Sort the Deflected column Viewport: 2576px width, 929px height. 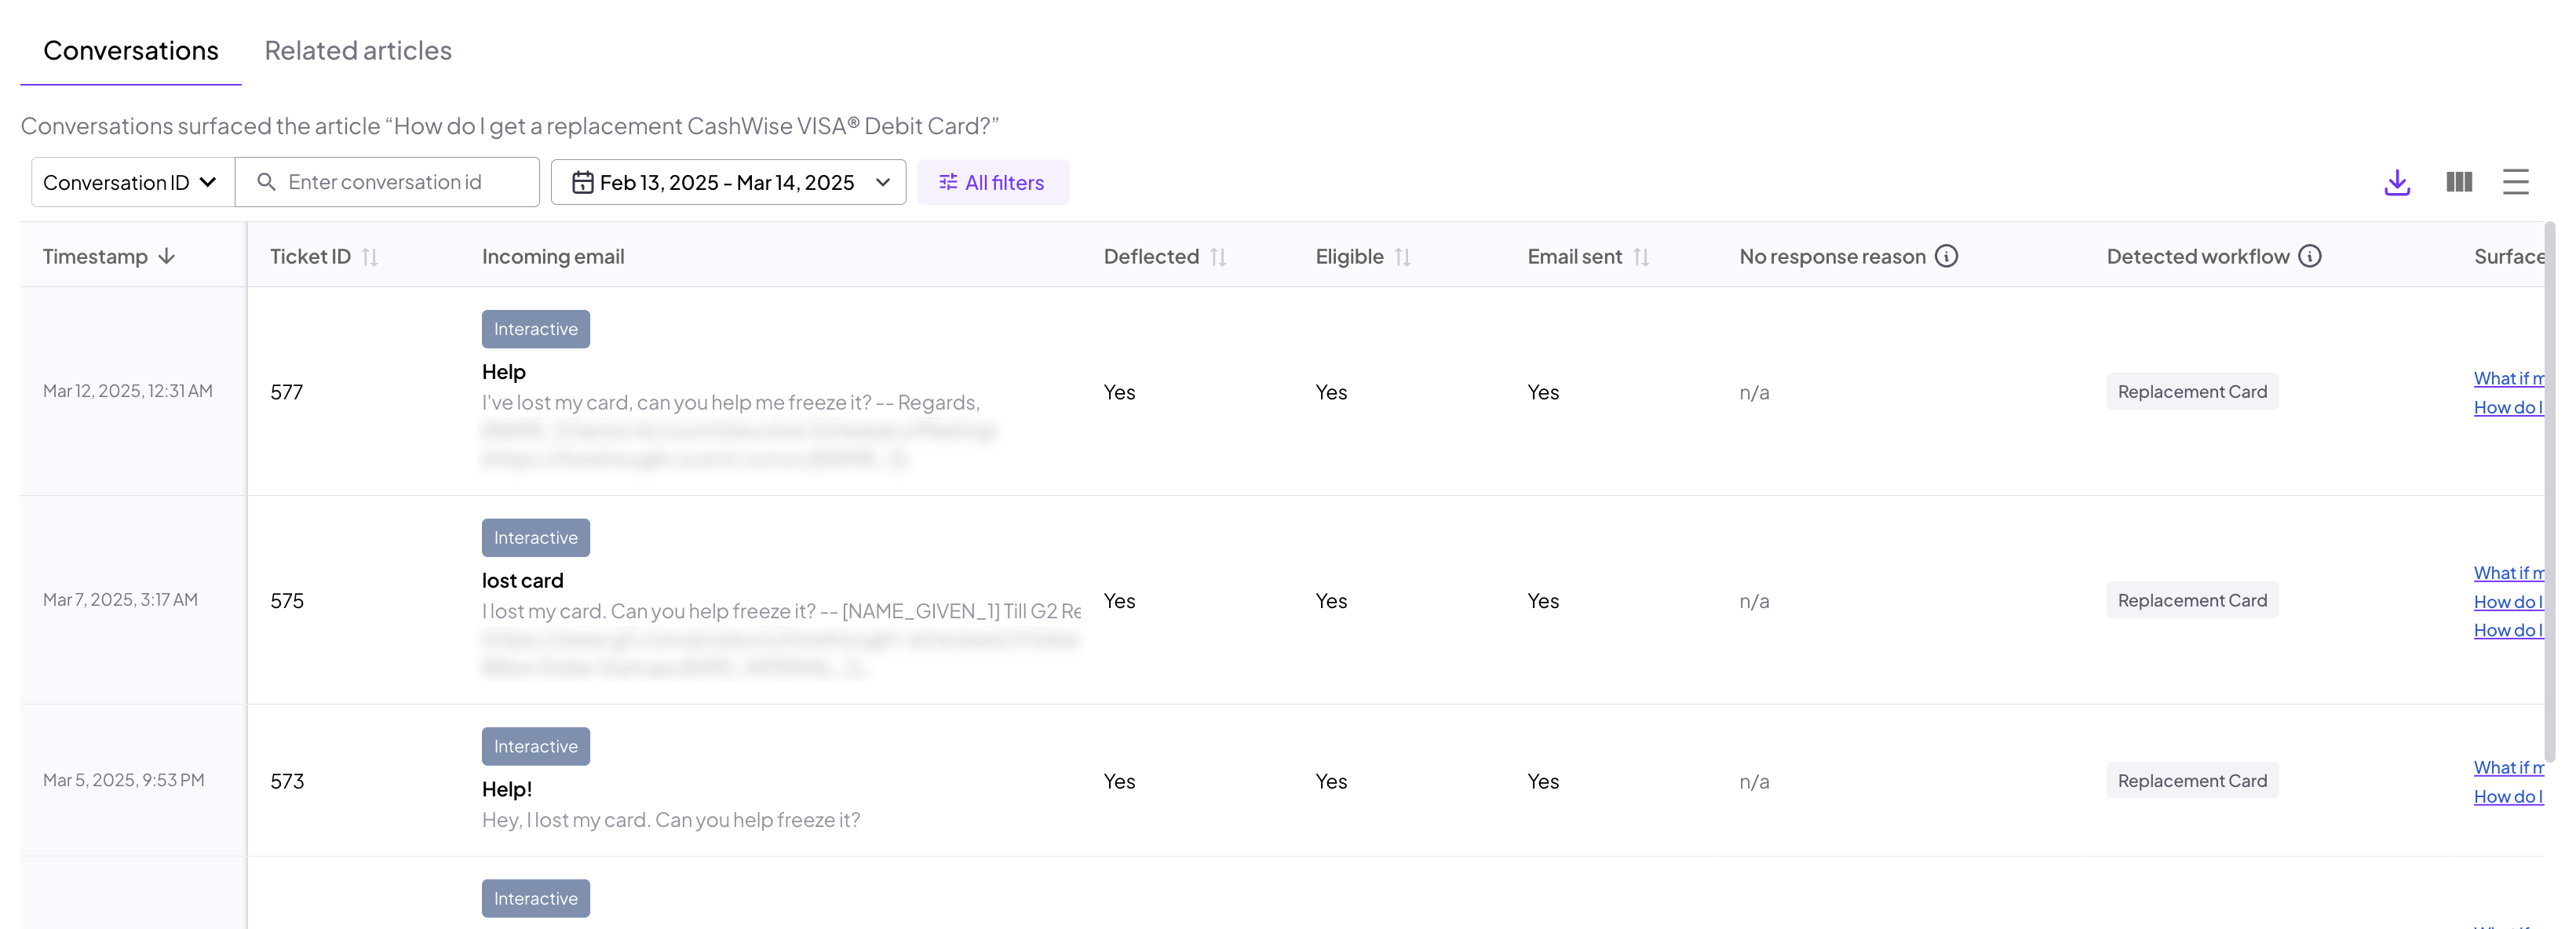(1217, 257)
